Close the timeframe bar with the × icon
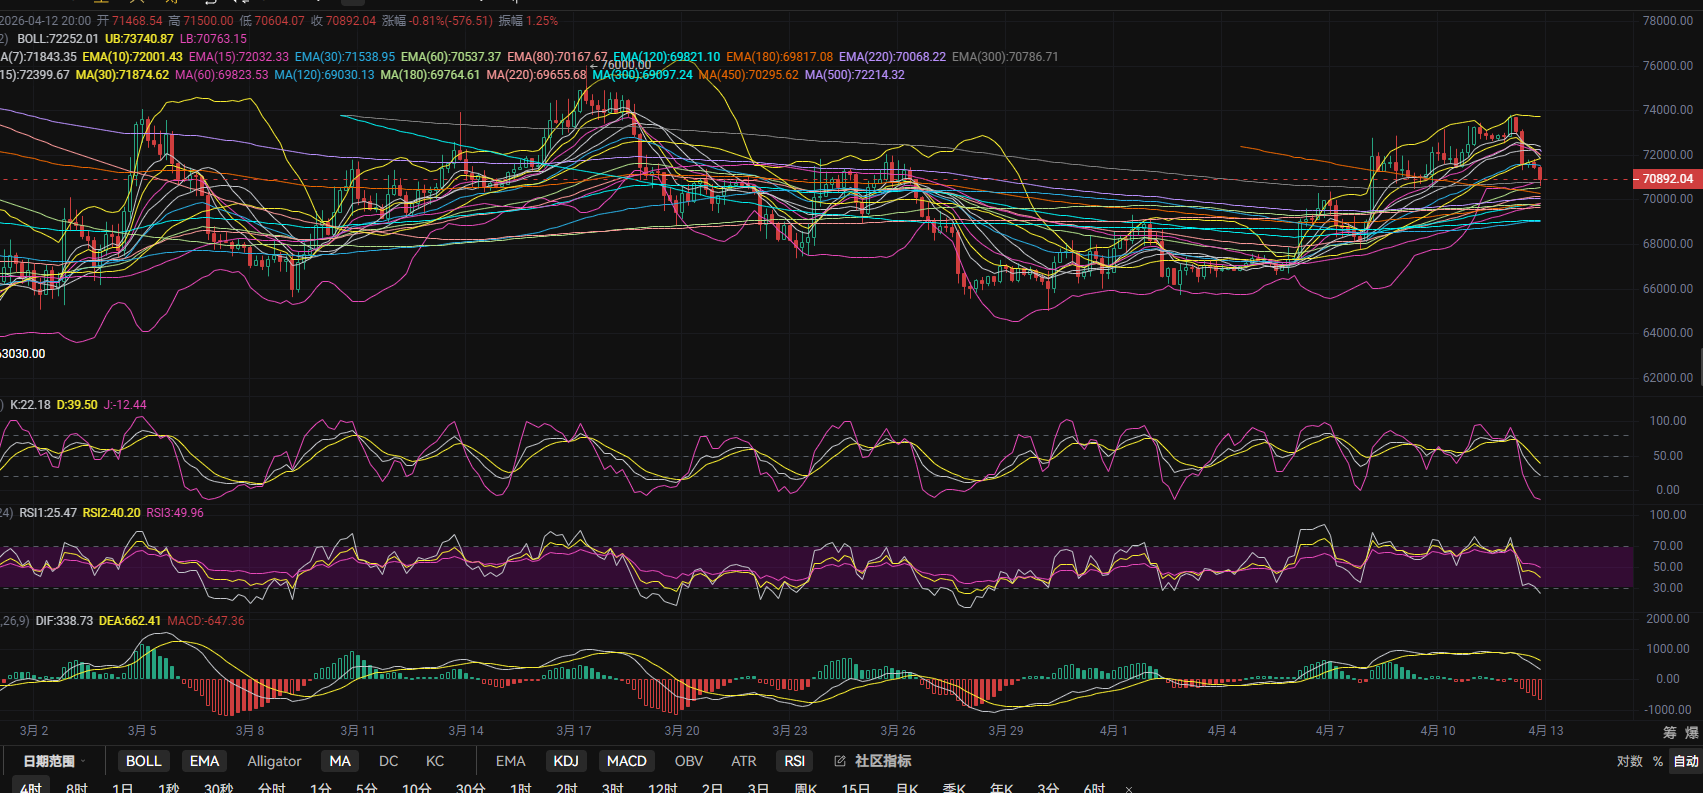This screenshot has height=793, width=1703. click(1129, 789)
